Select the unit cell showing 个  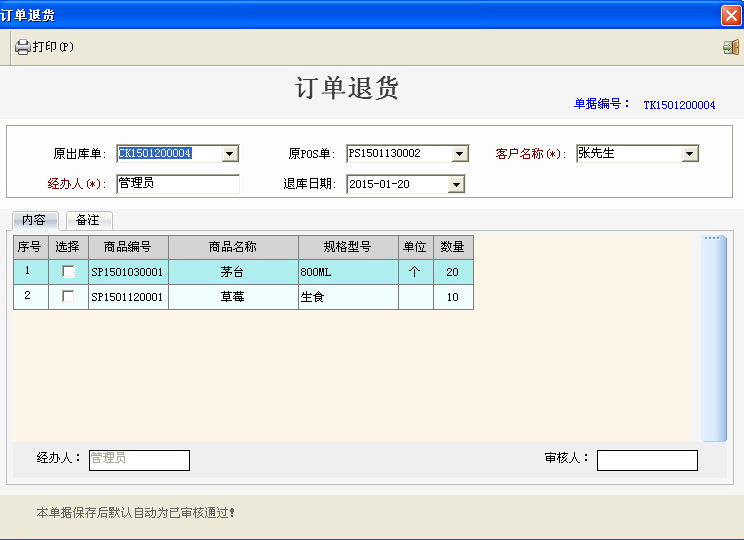point(416,272)
